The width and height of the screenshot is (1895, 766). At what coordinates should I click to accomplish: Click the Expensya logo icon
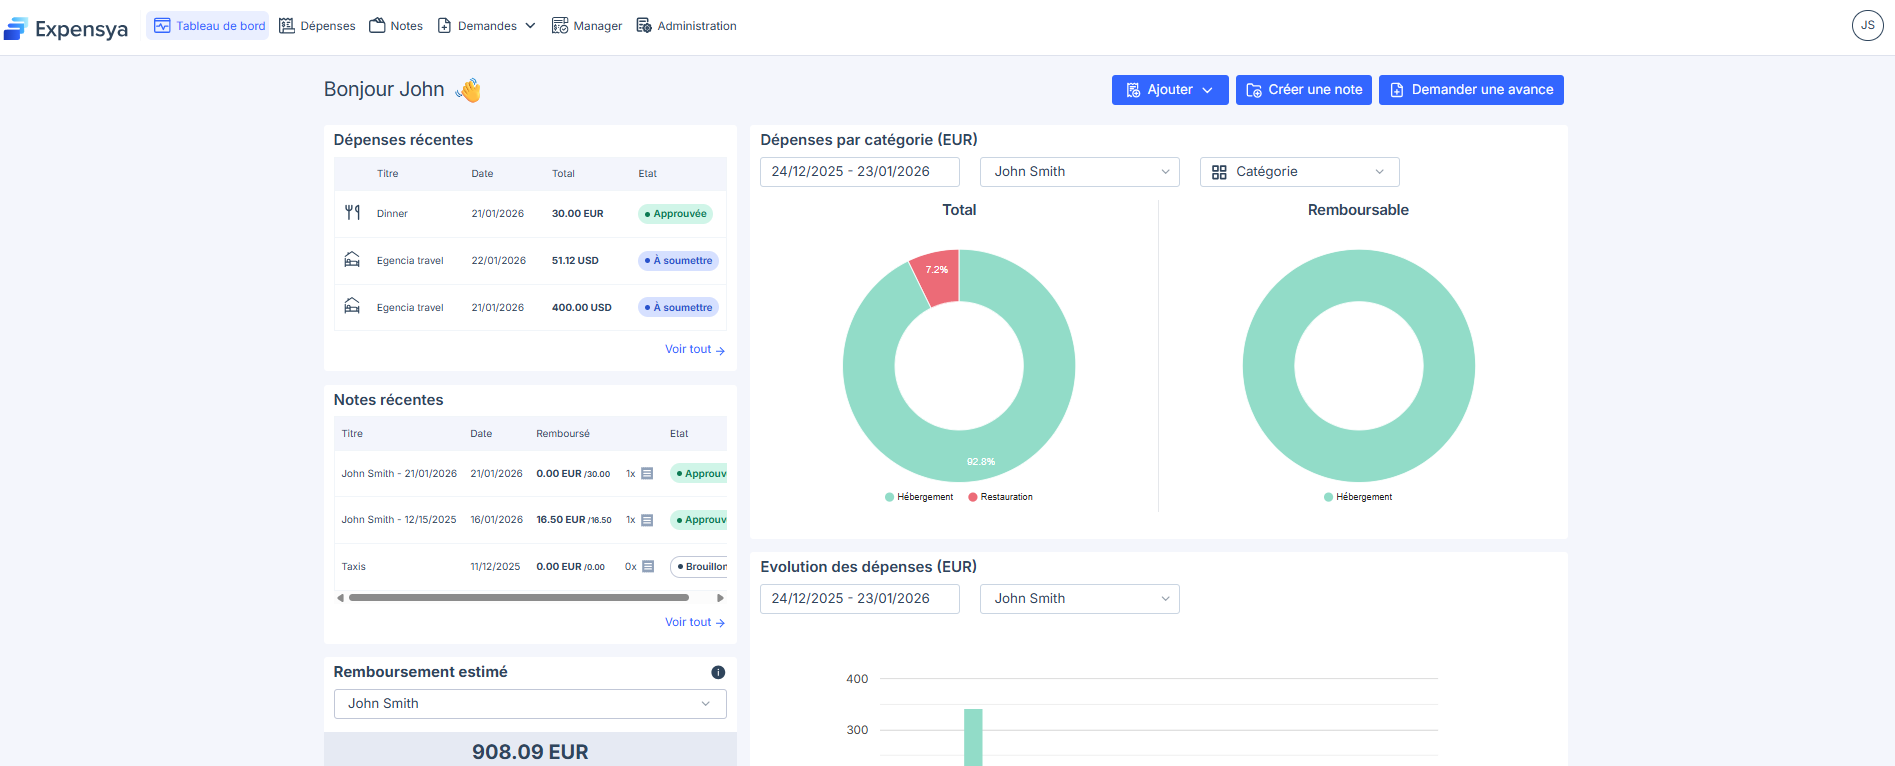15,29
